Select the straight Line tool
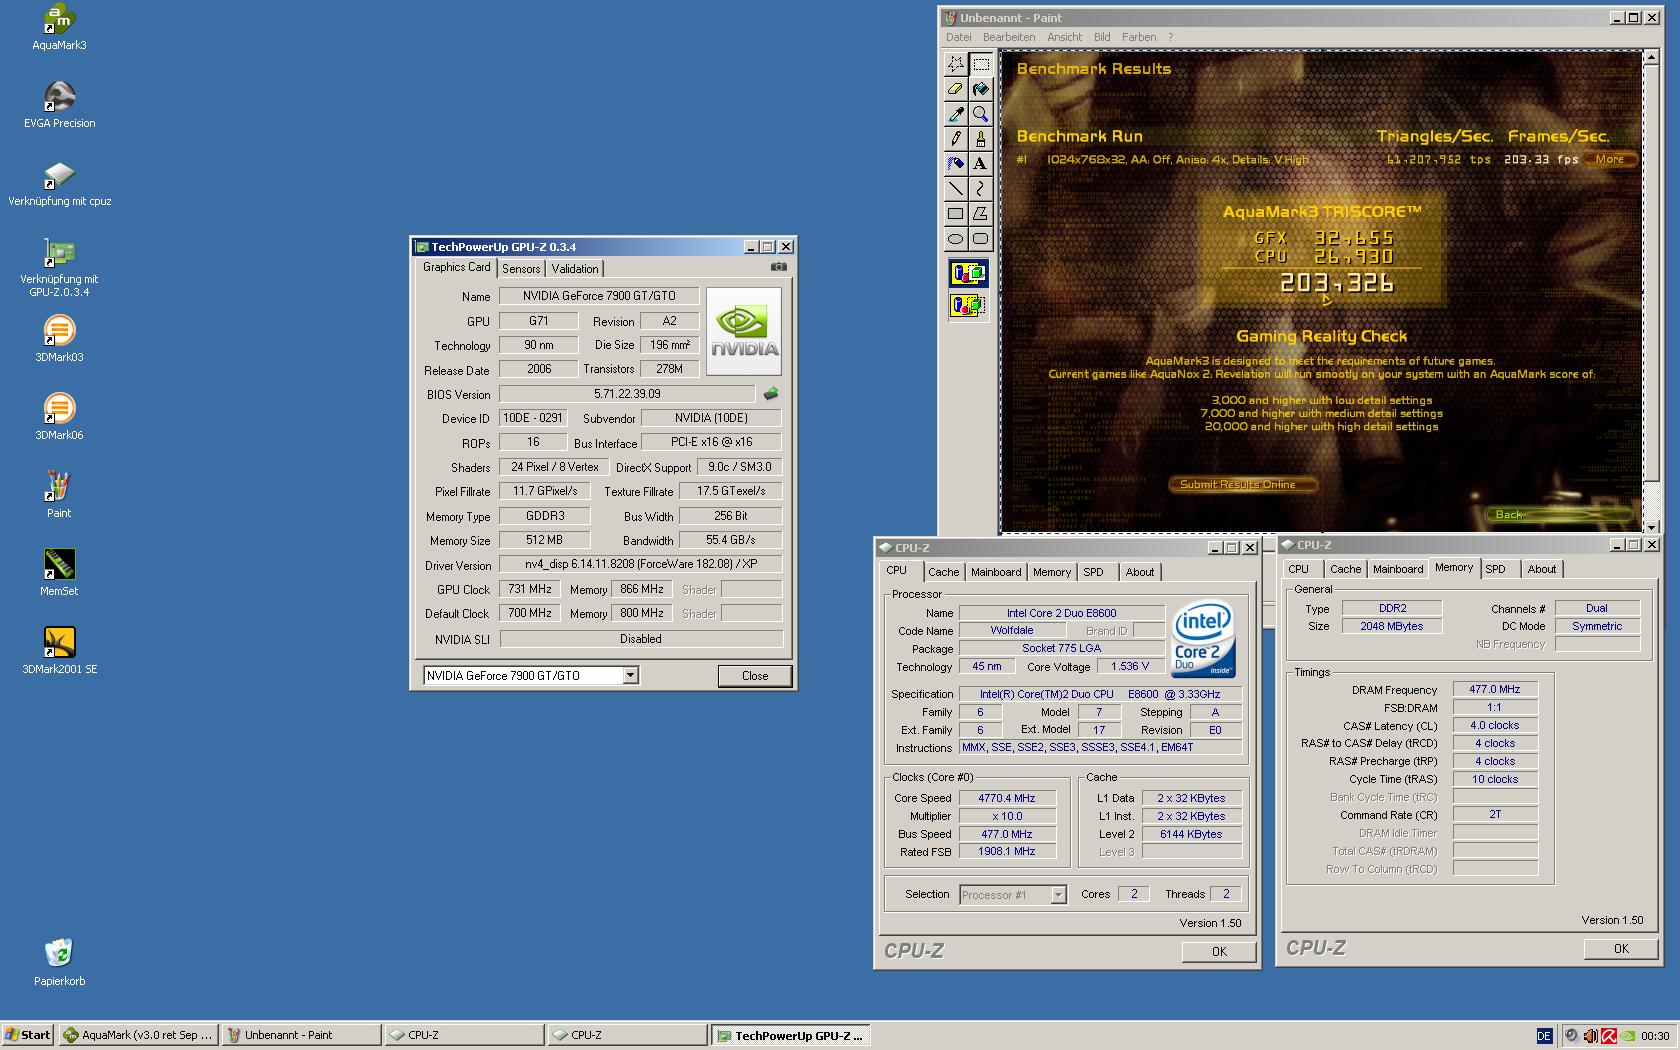The height and width of the screenshot is (1050, 1680). 956,189
